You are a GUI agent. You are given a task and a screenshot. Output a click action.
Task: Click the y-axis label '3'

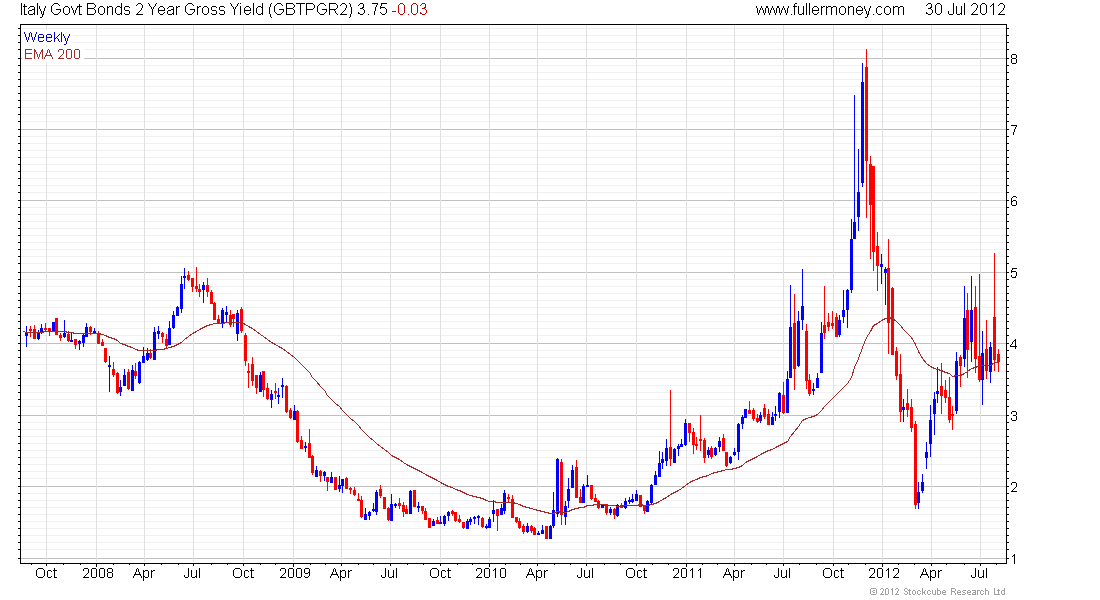[1014, 416]
